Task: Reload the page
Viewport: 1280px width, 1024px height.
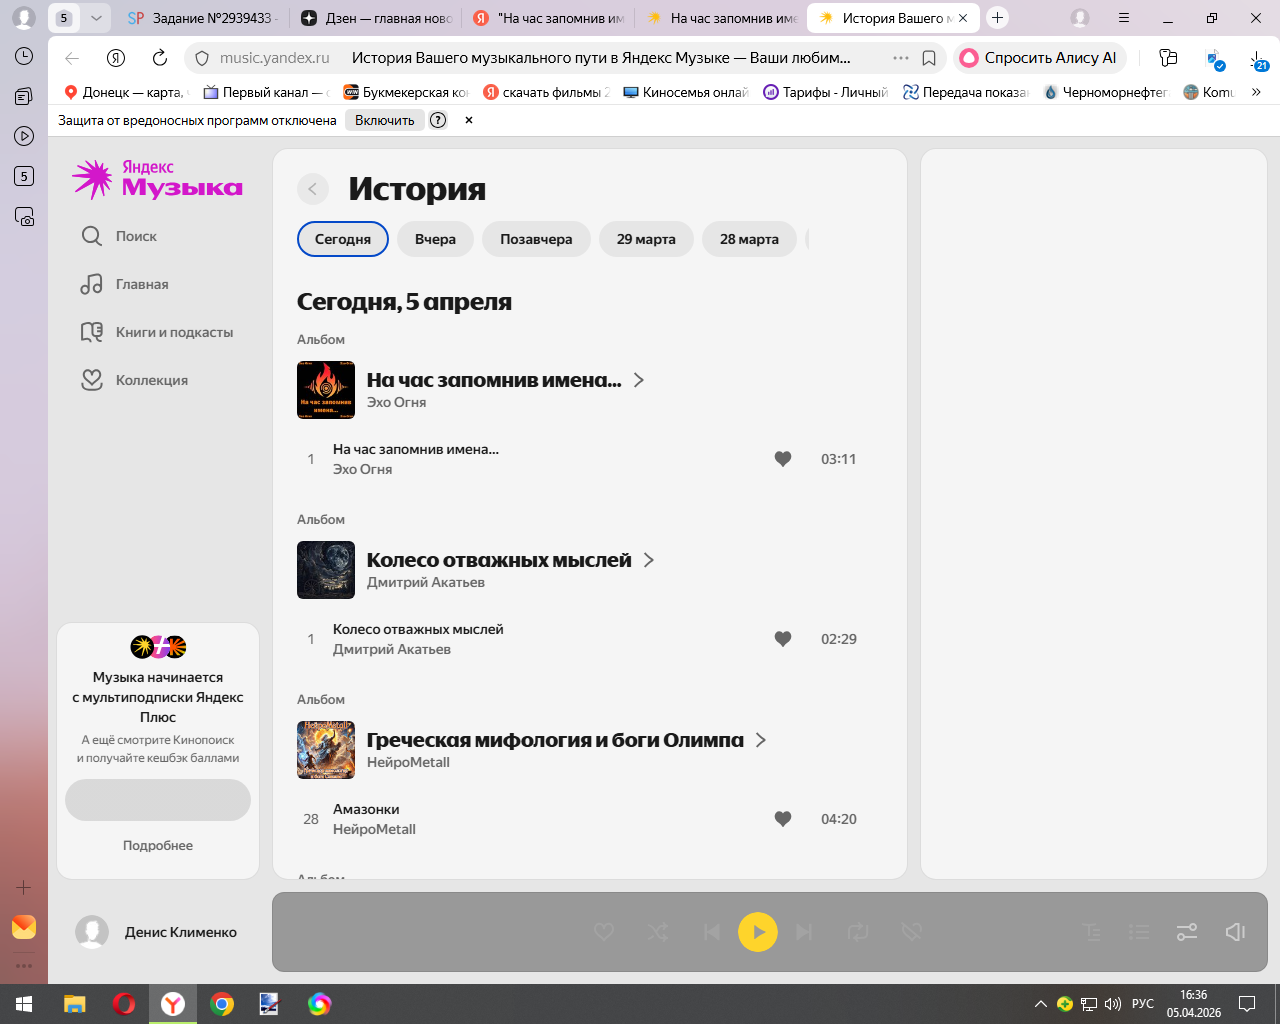Action: click(x=160, y=58)
